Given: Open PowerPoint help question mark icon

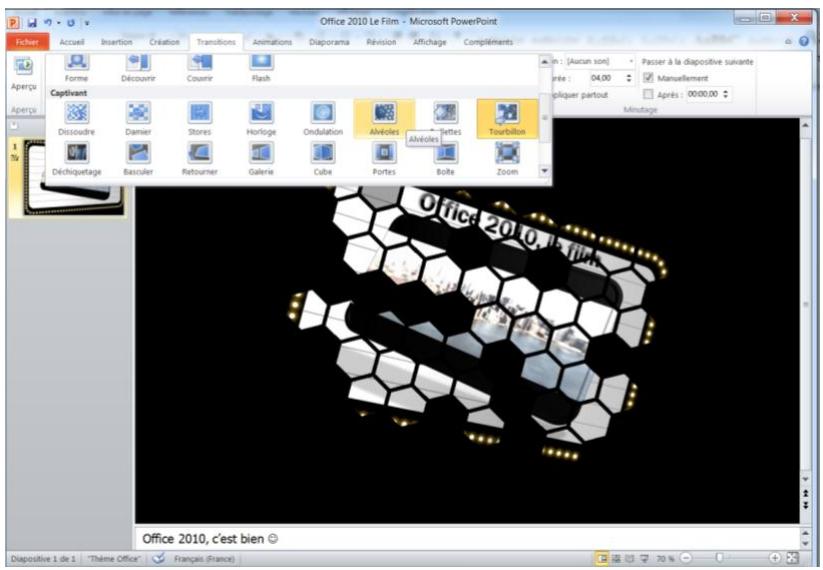Looking at the screenshot, I should click(804, 41).
